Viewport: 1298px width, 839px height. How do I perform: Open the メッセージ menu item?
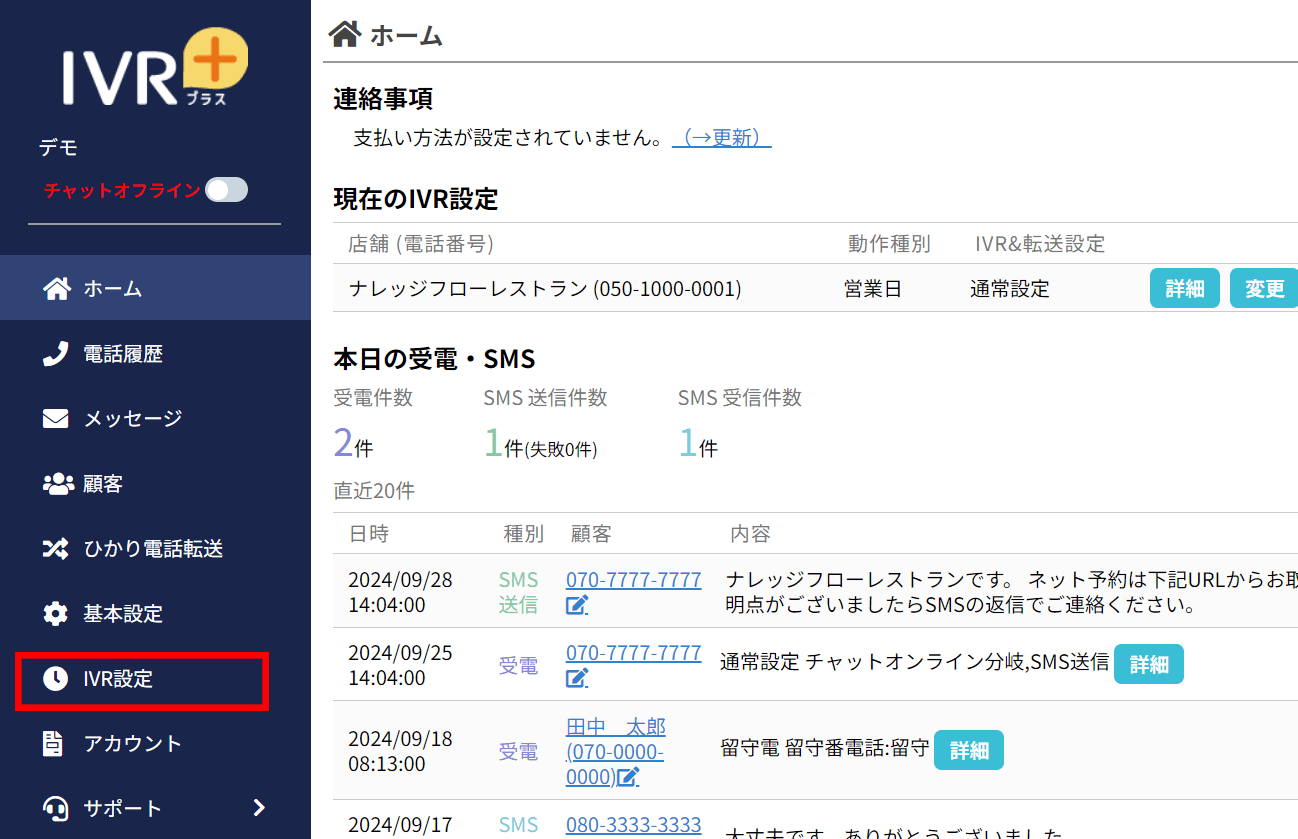click(155, 418)
